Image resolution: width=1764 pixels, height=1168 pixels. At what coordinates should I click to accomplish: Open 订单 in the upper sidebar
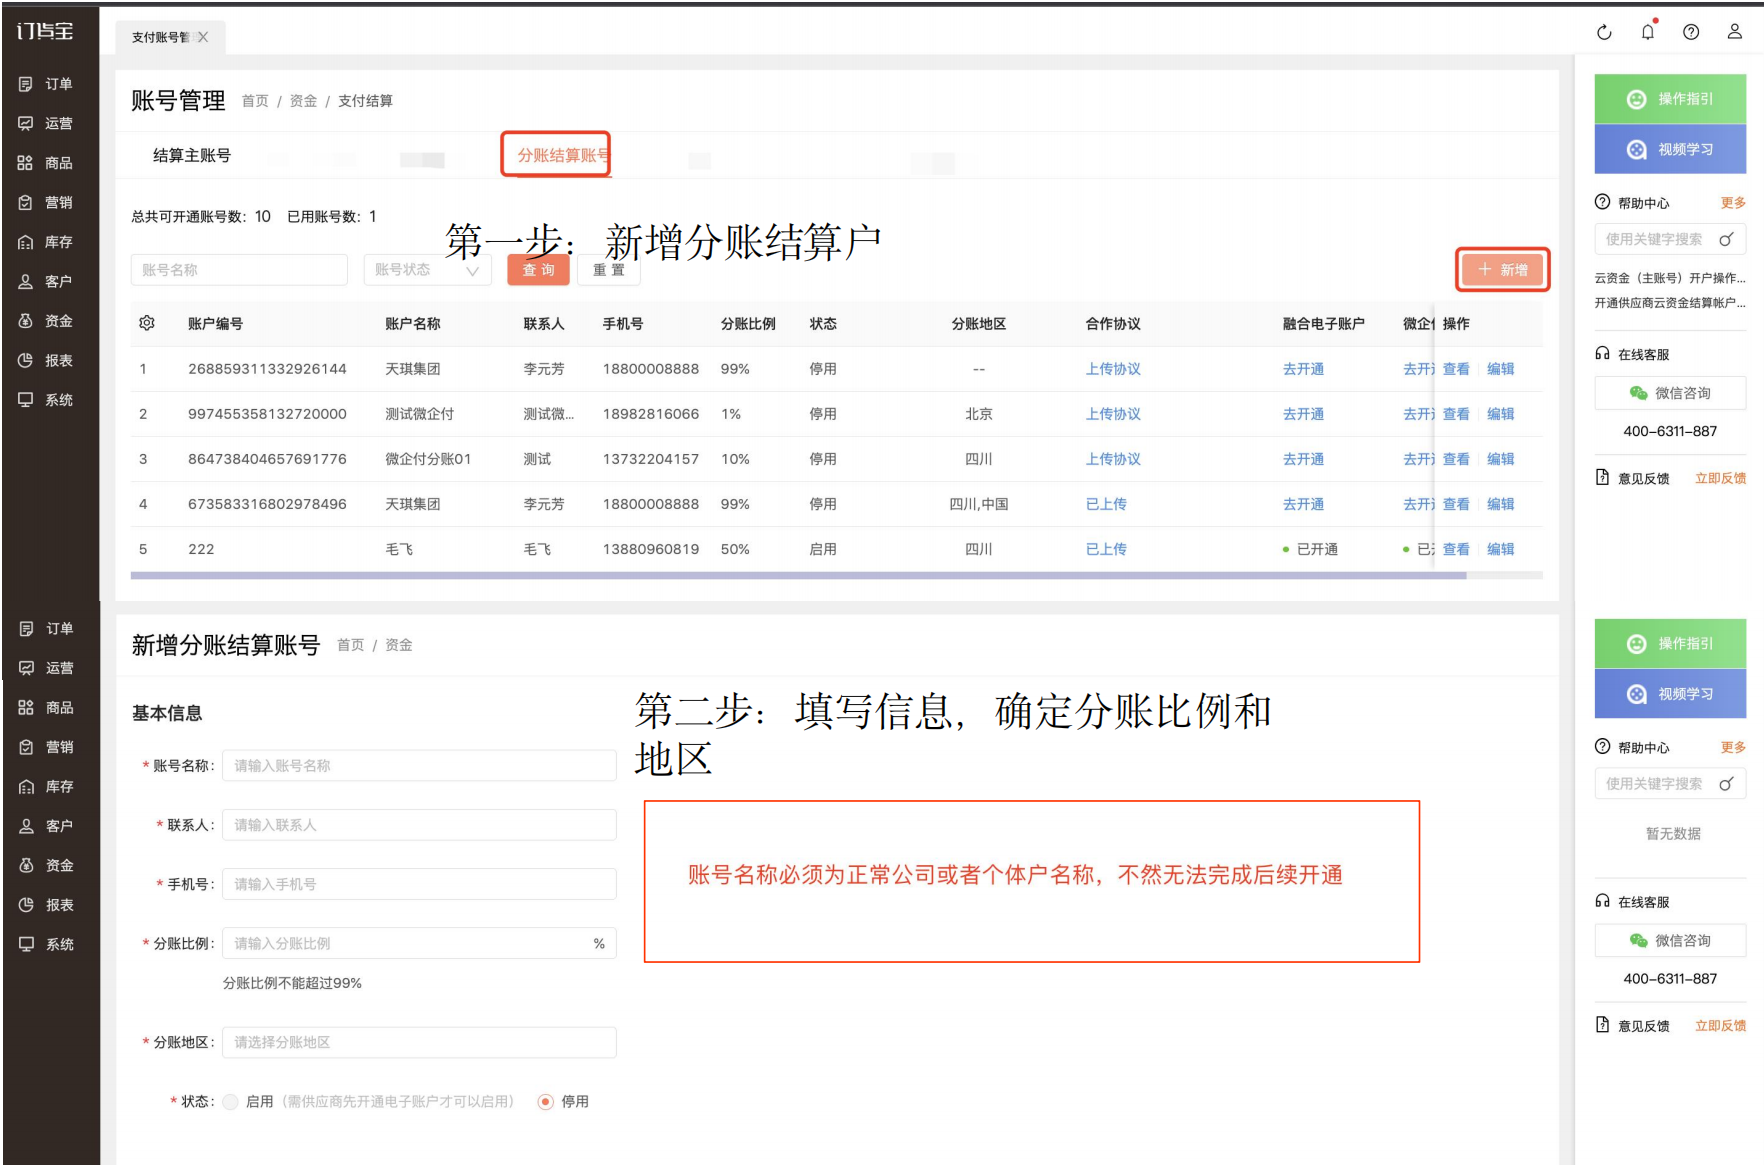(46, 84)
